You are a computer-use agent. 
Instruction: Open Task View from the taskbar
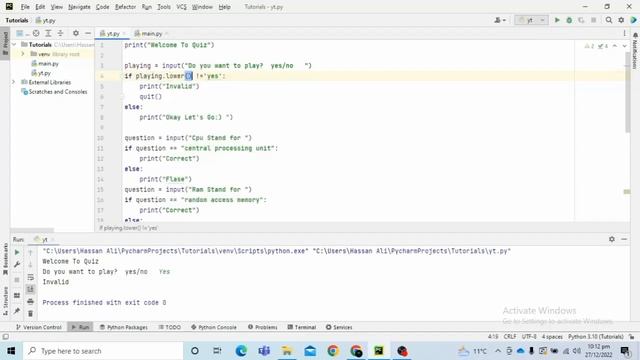218,351
